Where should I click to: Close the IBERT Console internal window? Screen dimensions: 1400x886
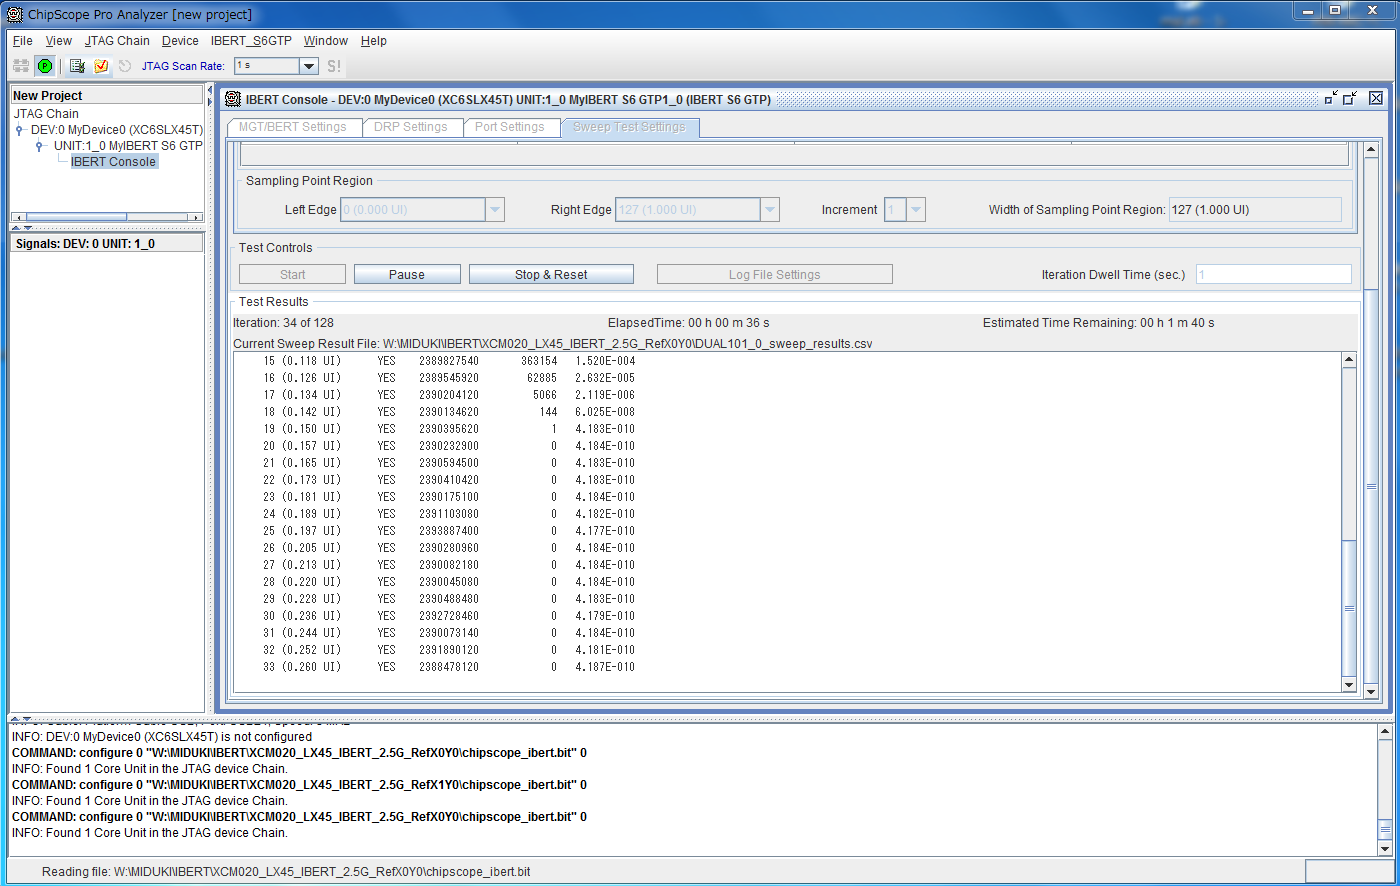tap(1376, 98)
